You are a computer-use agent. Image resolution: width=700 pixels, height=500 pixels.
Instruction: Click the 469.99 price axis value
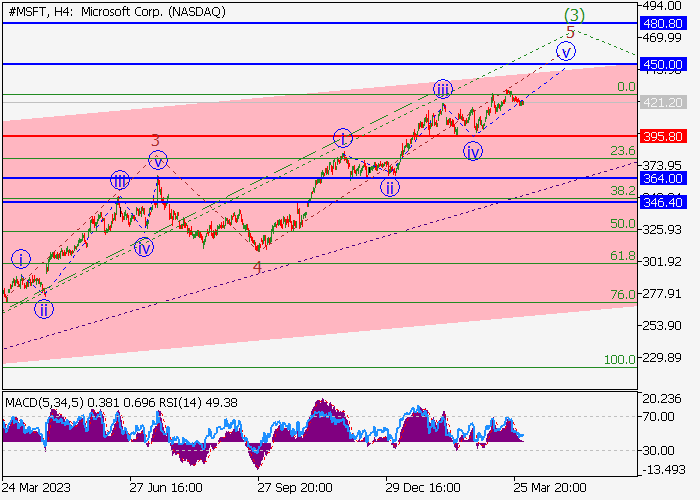point(662,38)
